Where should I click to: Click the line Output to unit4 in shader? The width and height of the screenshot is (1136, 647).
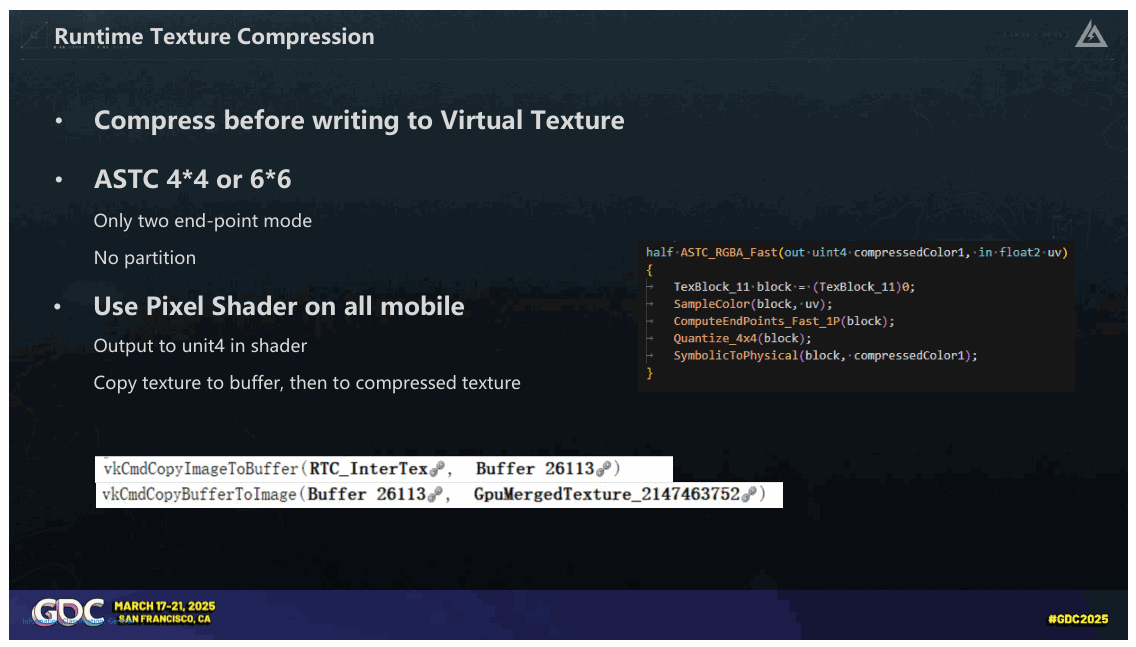point(200,346)
